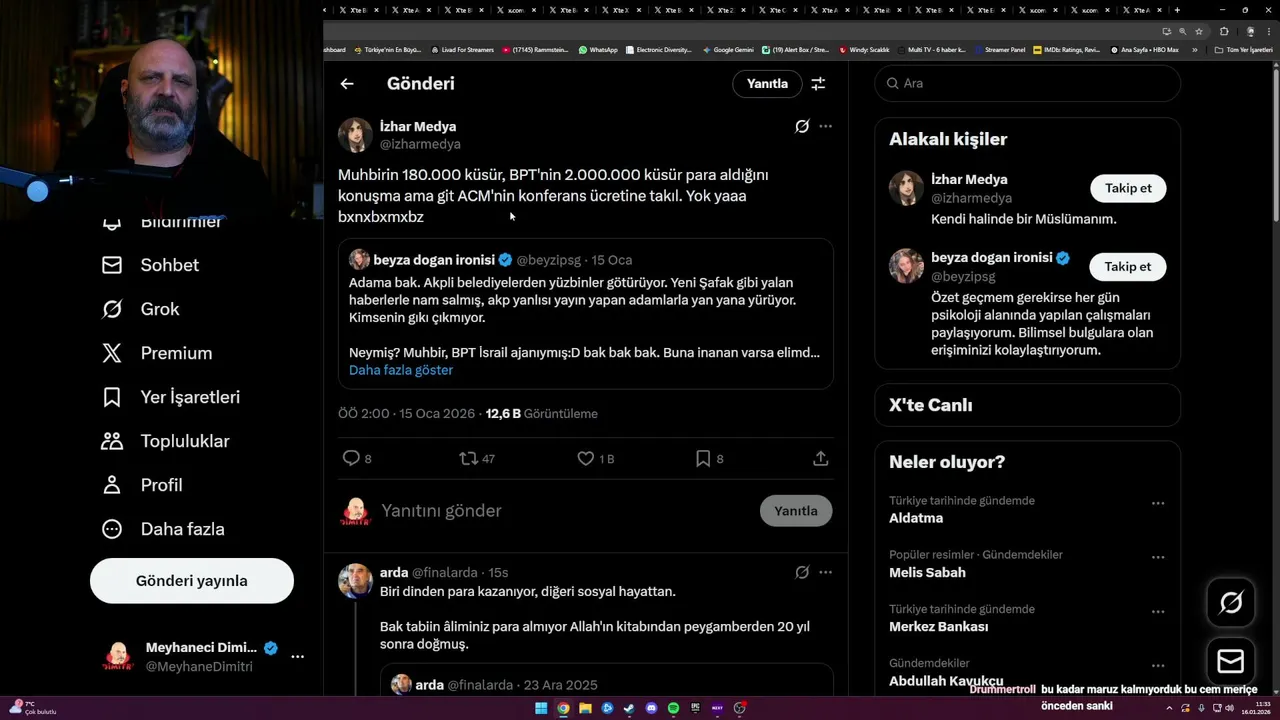The height and width of the screenshot is (720, 1280).
Task: Open options for Merkez Bankası trend
Action: pos(1158,611)
